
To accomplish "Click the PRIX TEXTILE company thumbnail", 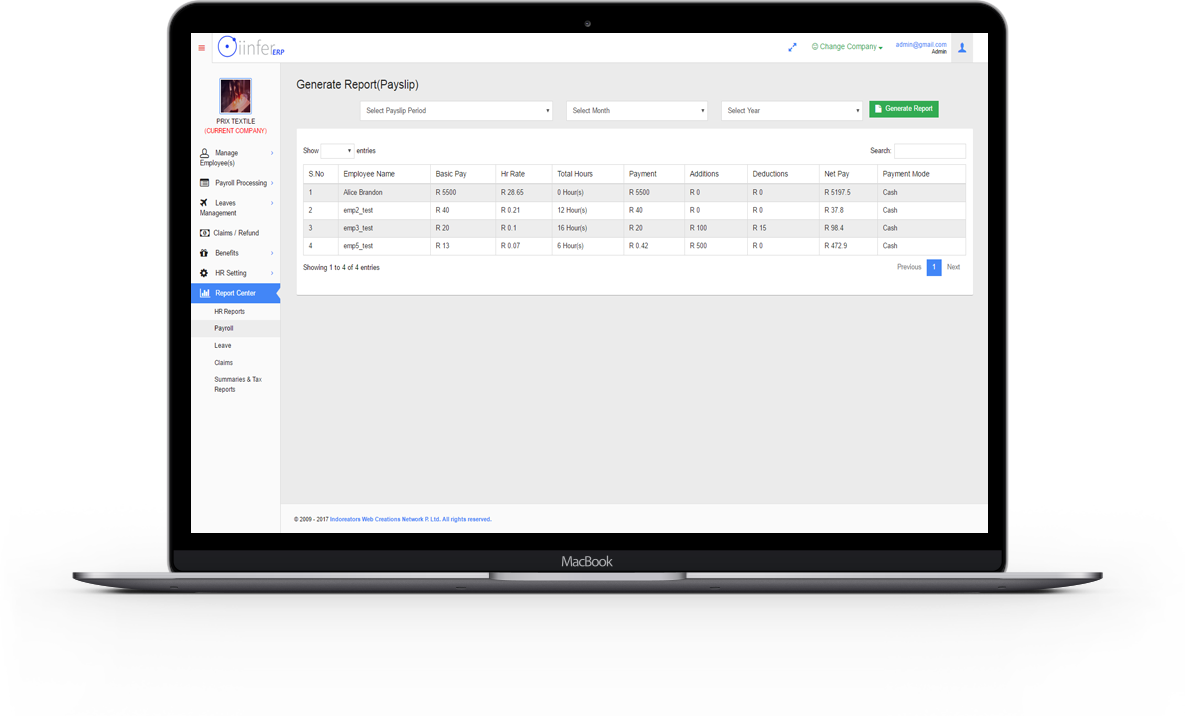I will 235,96.
